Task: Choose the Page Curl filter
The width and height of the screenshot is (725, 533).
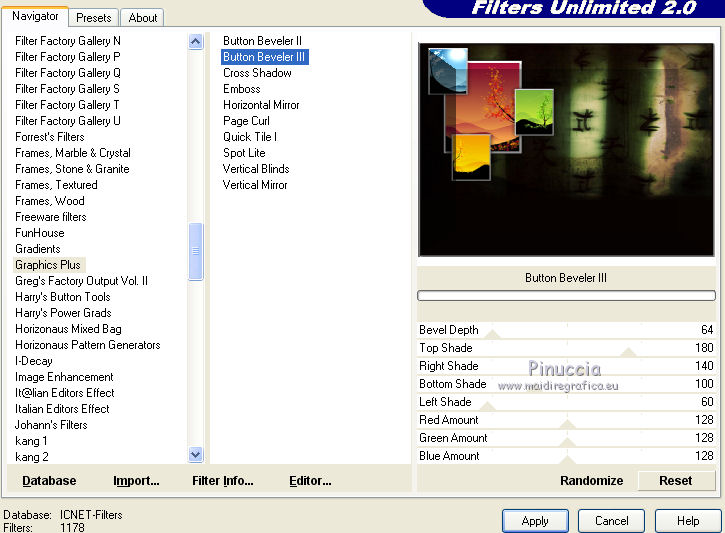Action: (x=246, y=121)
